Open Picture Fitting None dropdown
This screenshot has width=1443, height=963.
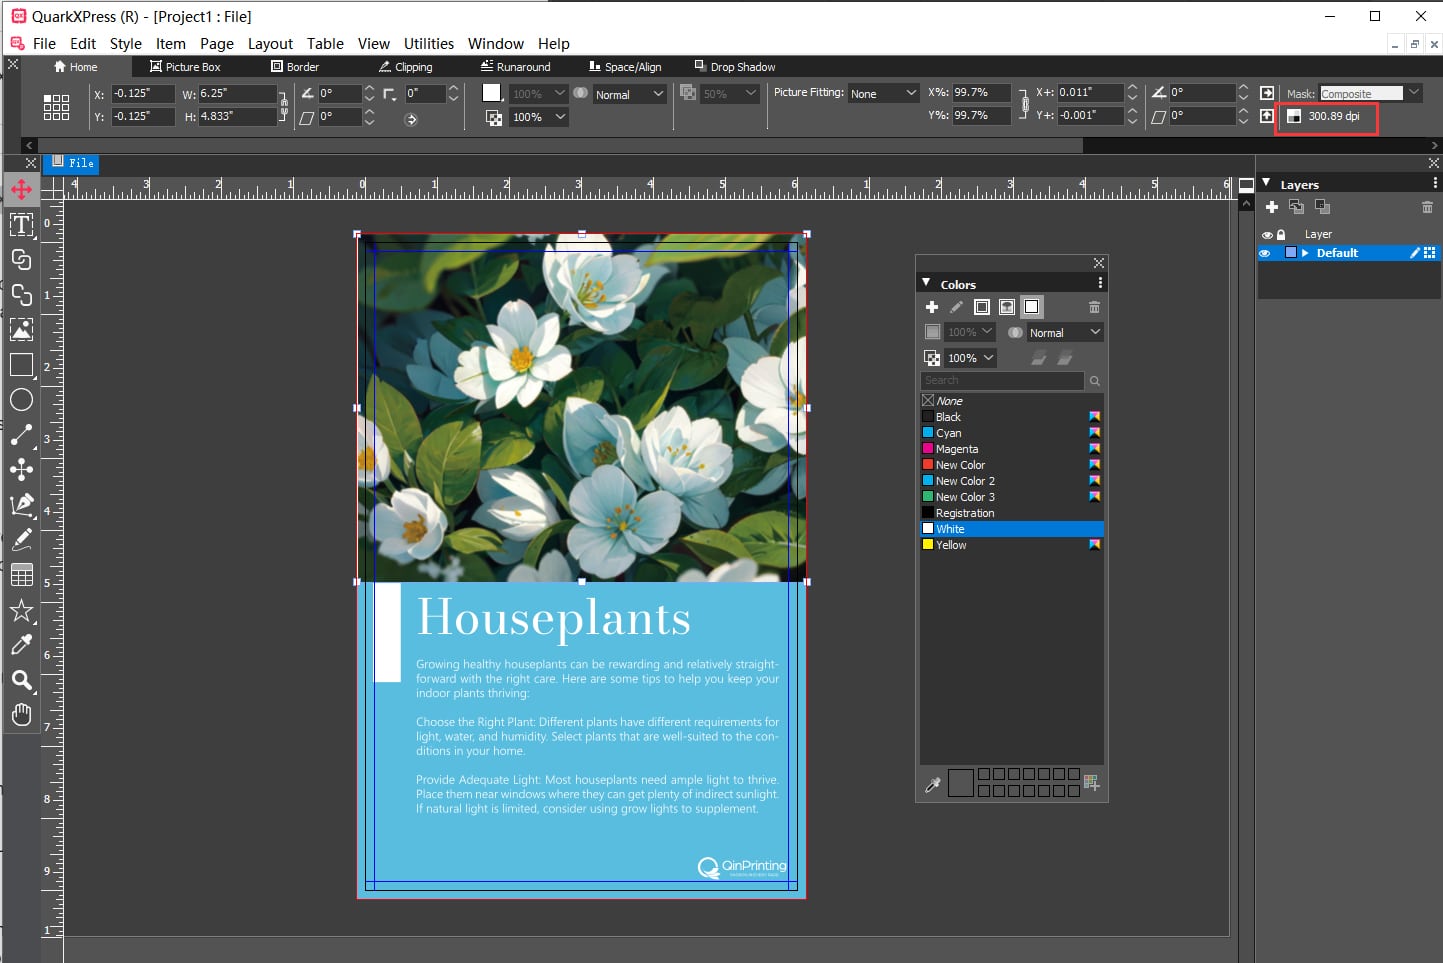884,93
